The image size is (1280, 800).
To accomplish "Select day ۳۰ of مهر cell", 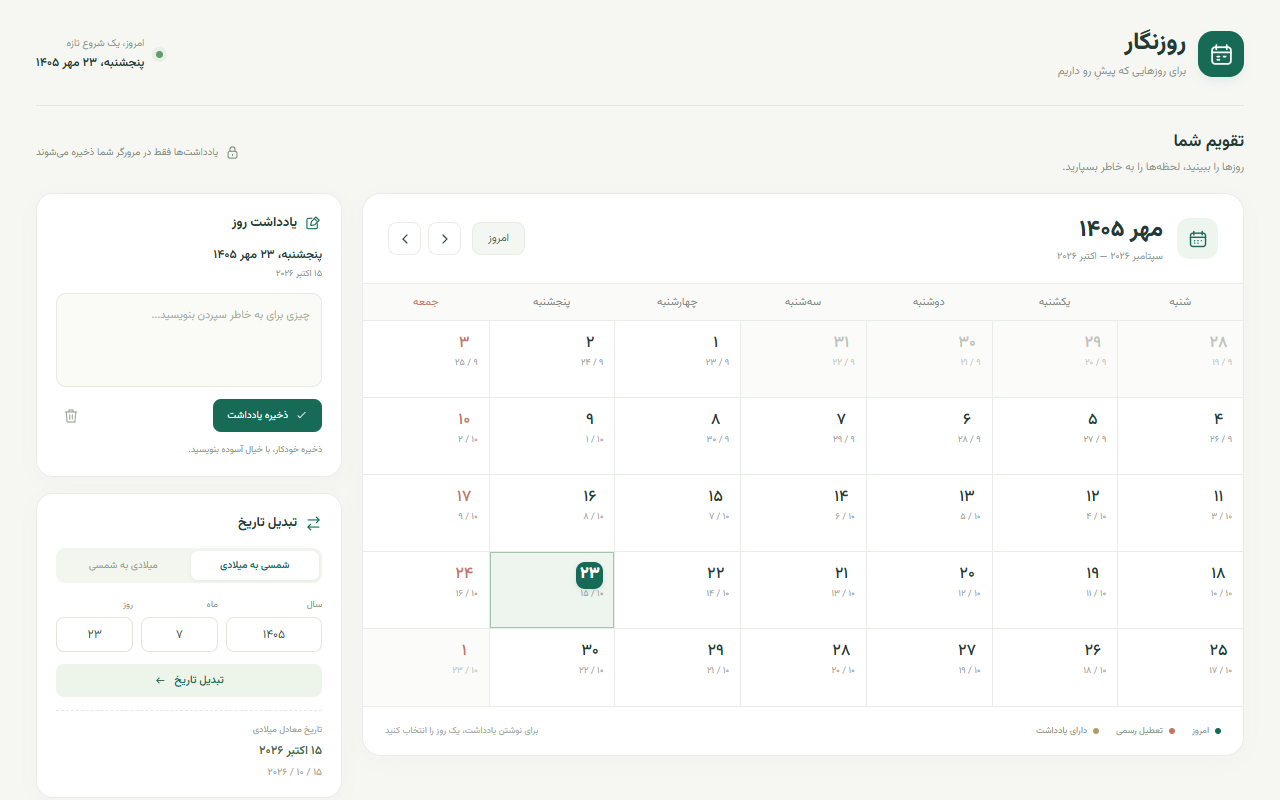I will pyautogui.click(x=552, y=667).
